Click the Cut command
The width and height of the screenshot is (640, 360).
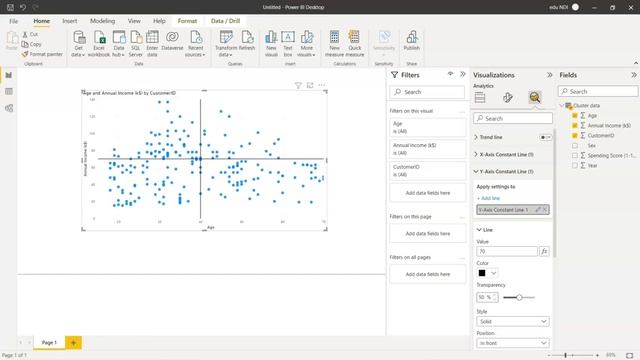tap(30, 35)
